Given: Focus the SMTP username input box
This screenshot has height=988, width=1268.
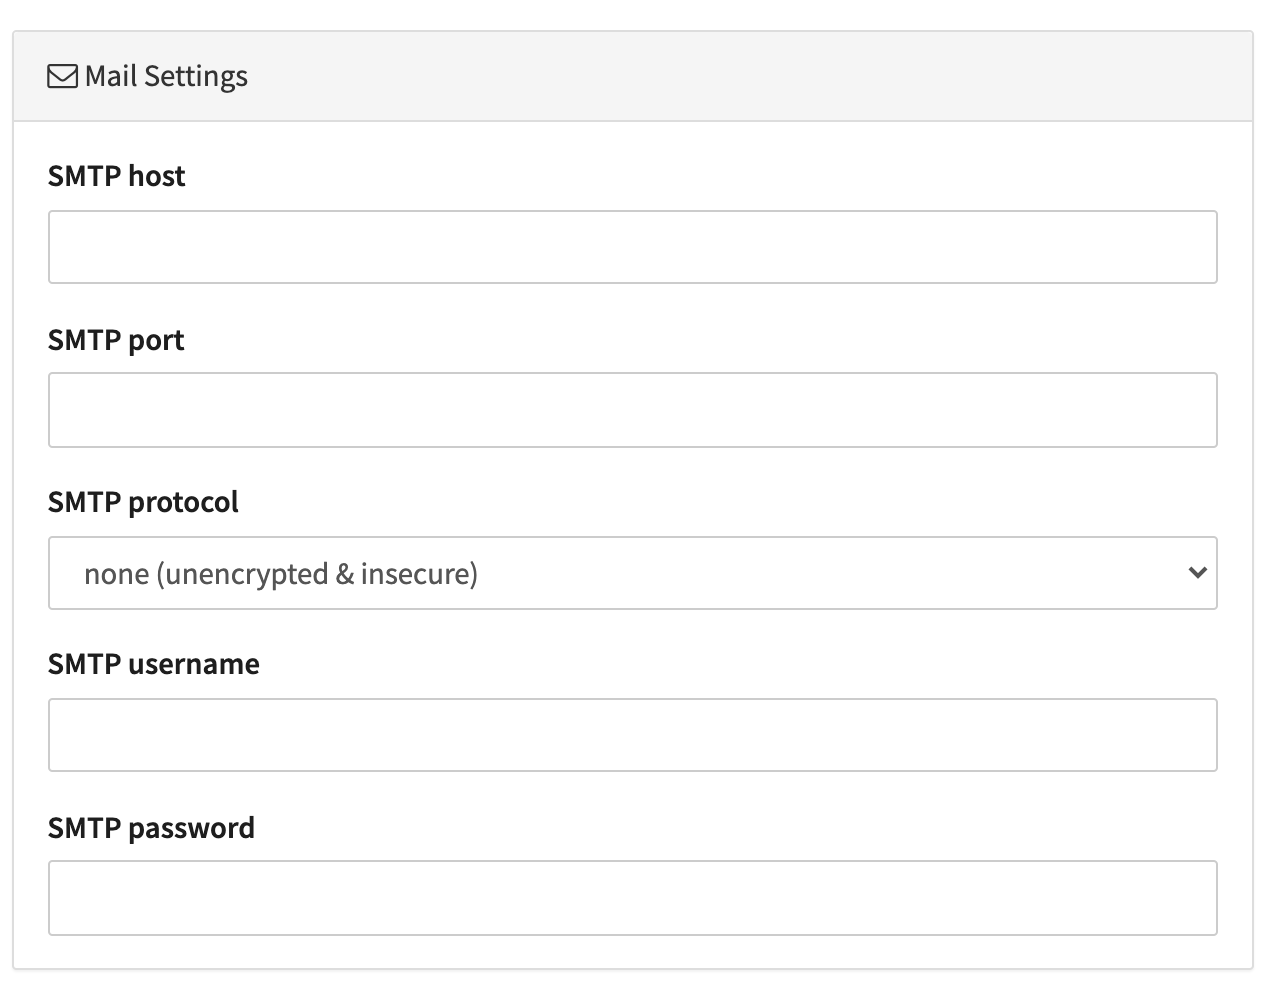Looking at the screenshot, I should click(632, 735).
